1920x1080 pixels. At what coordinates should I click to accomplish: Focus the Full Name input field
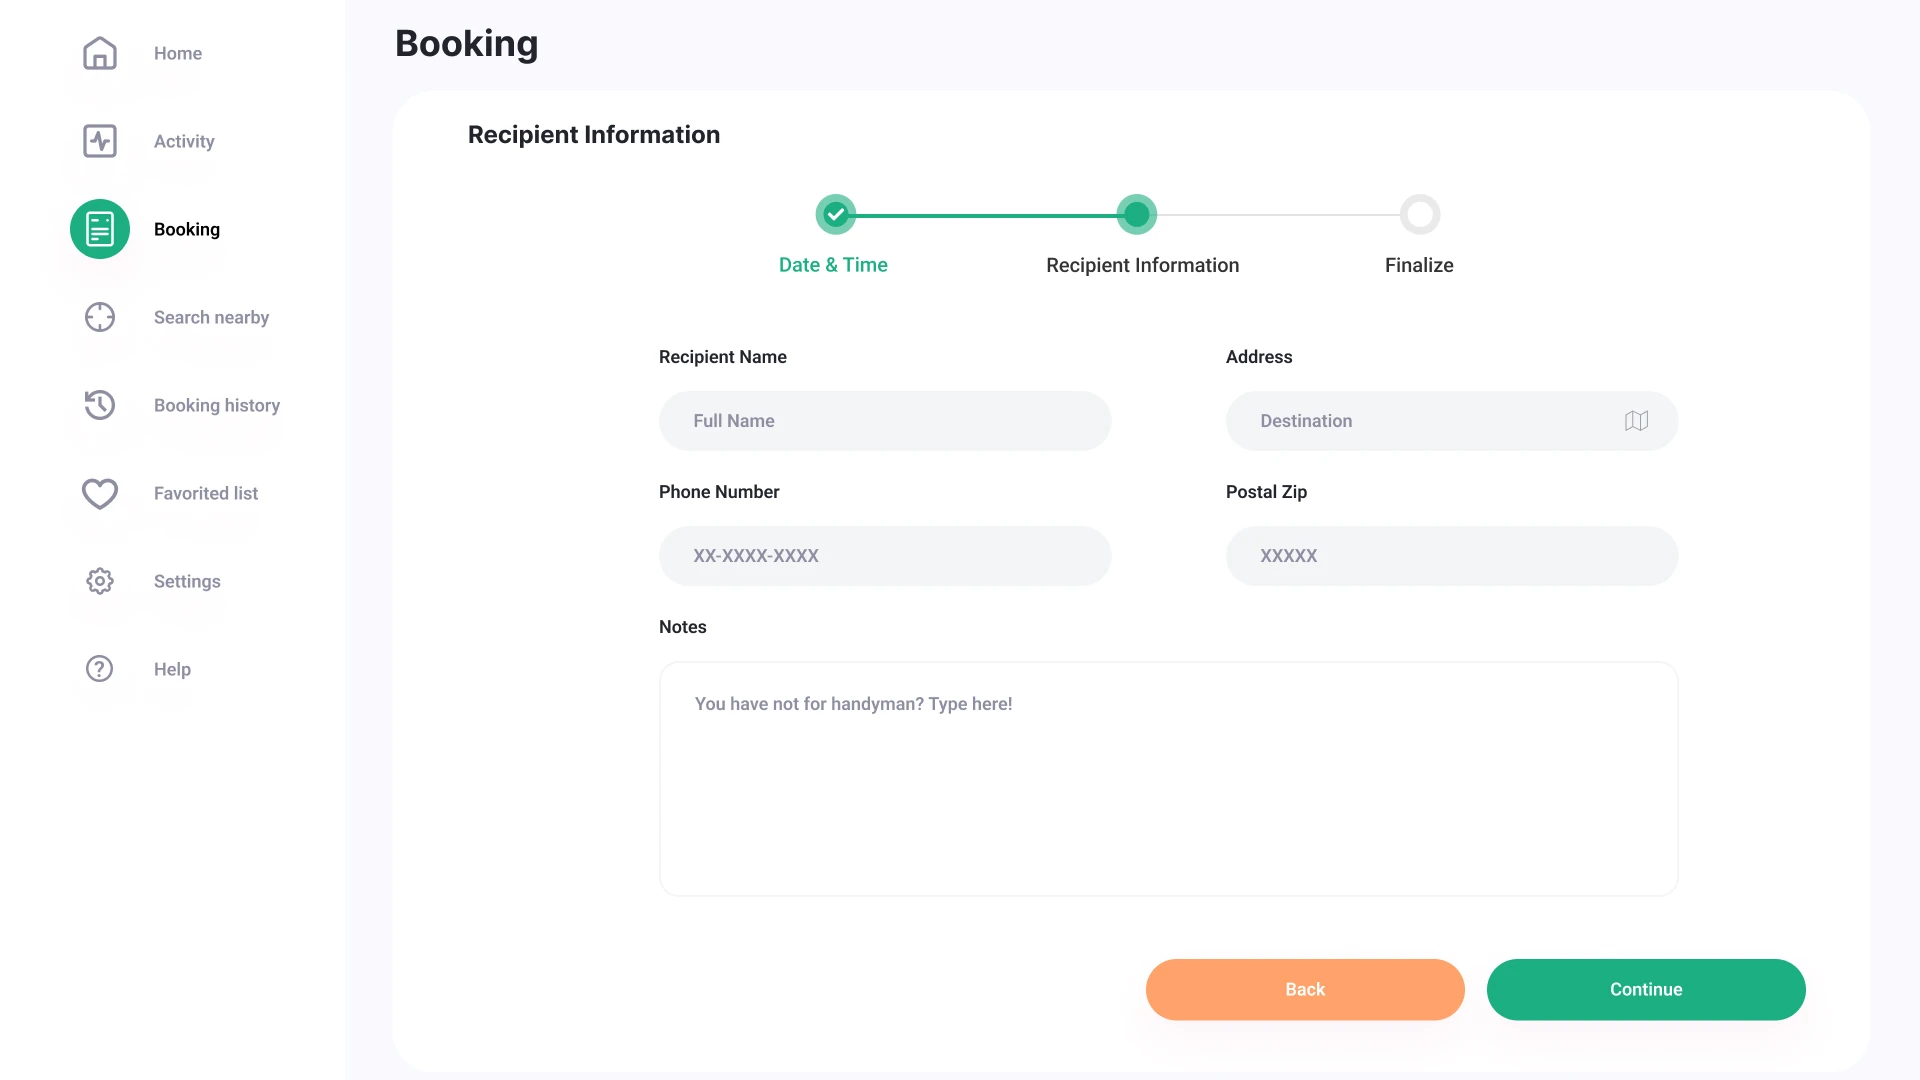[884, 421]
